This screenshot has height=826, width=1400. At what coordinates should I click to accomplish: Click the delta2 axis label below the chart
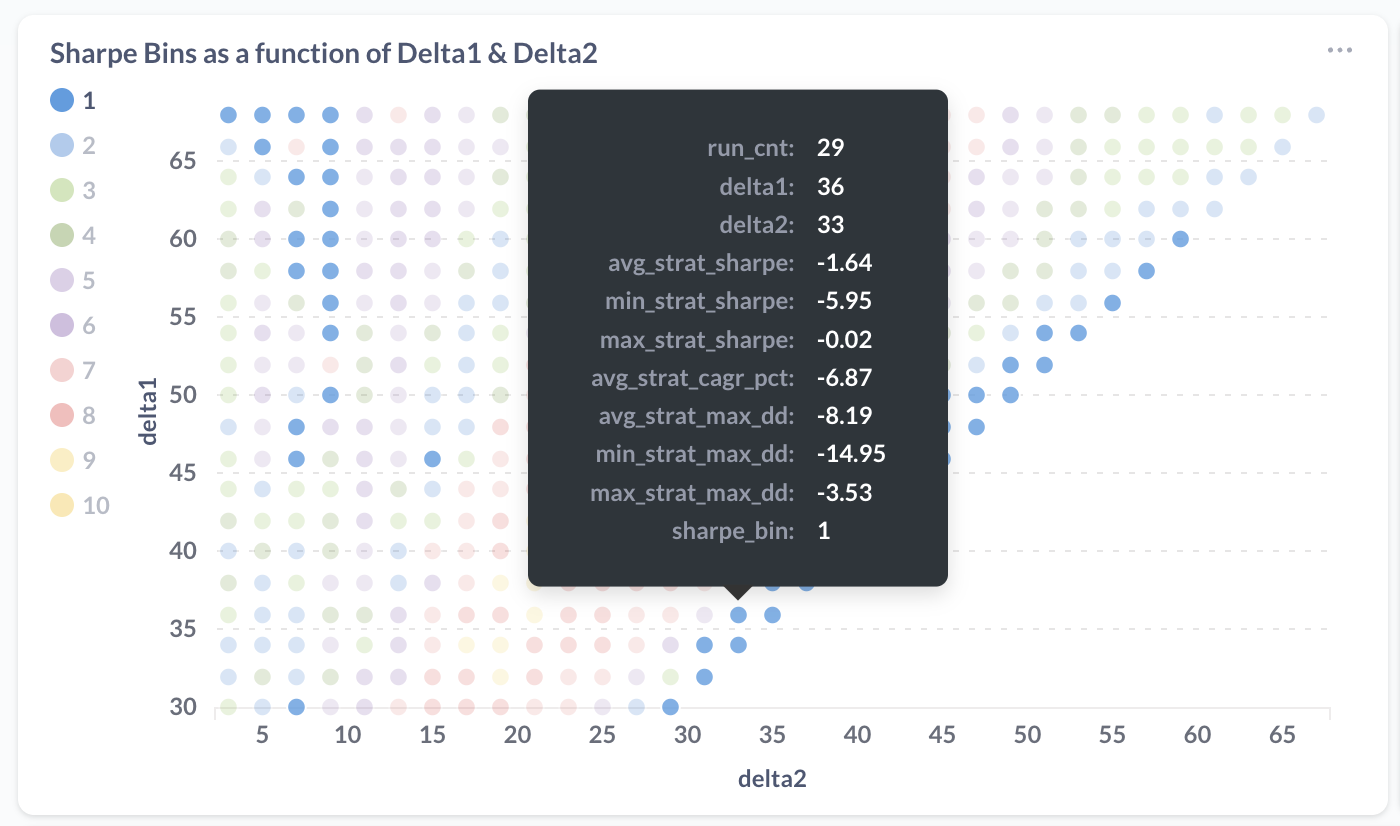tap(772, 778)
